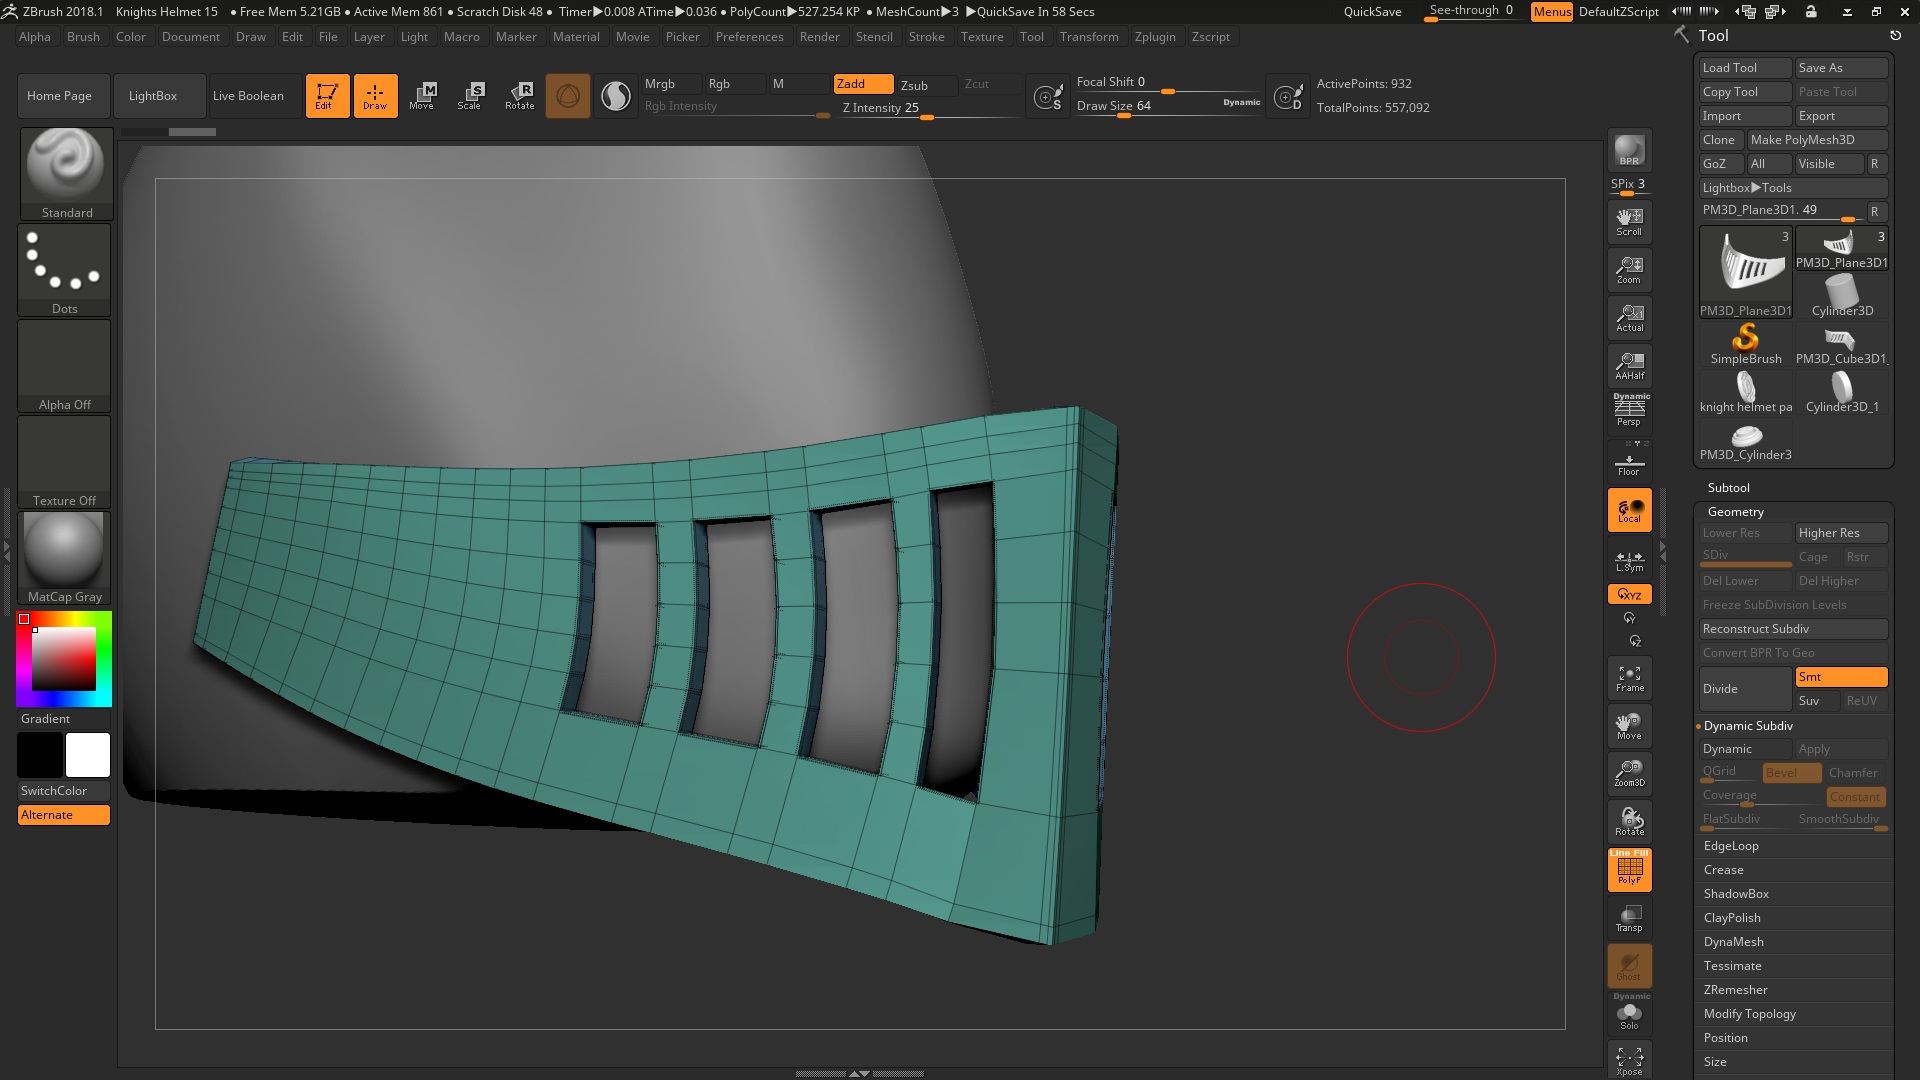This screenshot has width=1920, height=1080.
Task: Choose the Standard brush thumbnail
Action: 66,173
